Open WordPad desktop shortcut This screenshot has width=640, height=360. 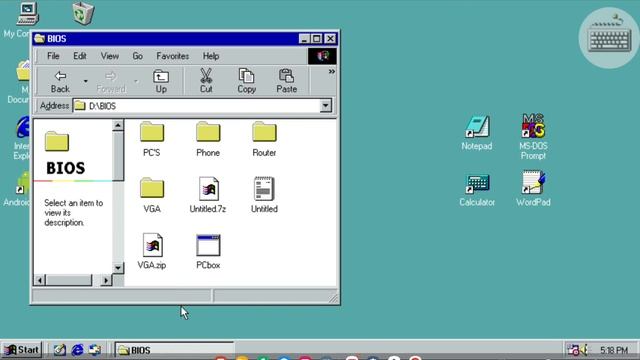(x=533, y=189)
